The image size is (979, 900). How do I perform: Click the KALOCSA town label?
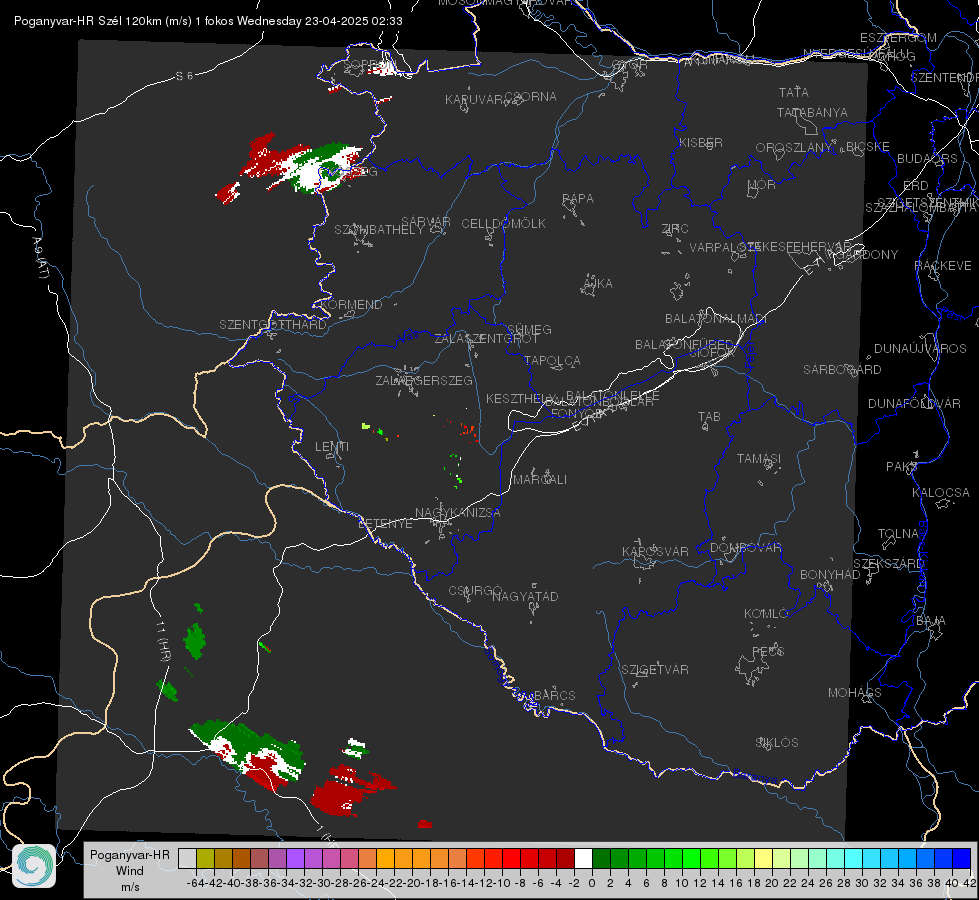tap(940, 493)
